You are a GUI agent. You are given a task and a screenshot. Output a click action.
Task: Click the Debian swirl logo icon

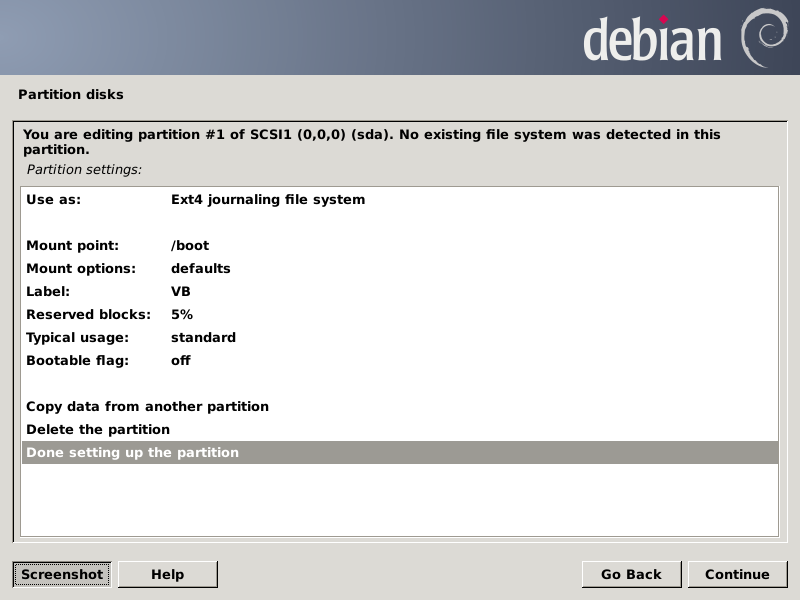click(x=765, y=37)
